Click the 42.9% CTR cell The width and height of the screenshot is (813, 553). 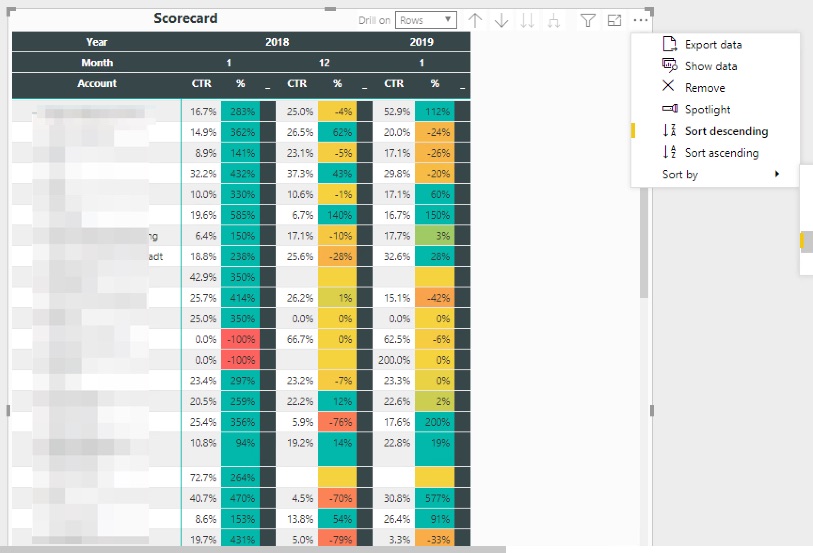202,277
